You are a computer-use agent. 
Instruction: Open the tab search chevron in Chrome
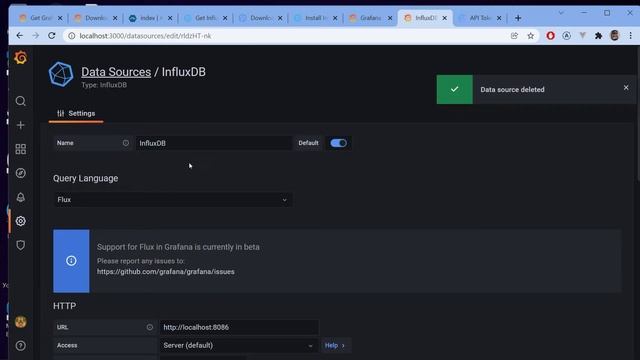click(561, 13)
